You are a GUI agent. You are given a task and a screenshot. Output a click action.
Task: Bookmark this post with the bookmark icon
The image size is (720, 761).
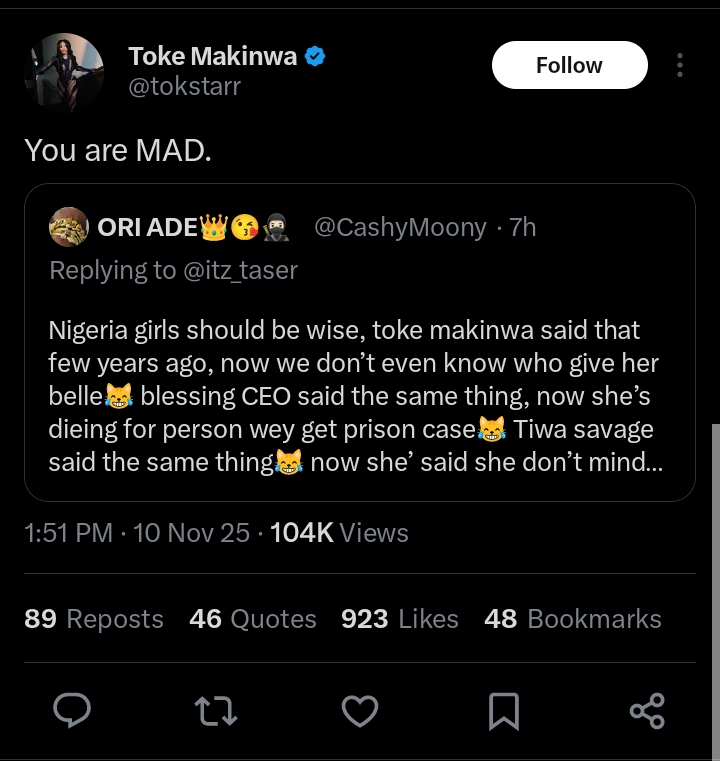[503, 711]
